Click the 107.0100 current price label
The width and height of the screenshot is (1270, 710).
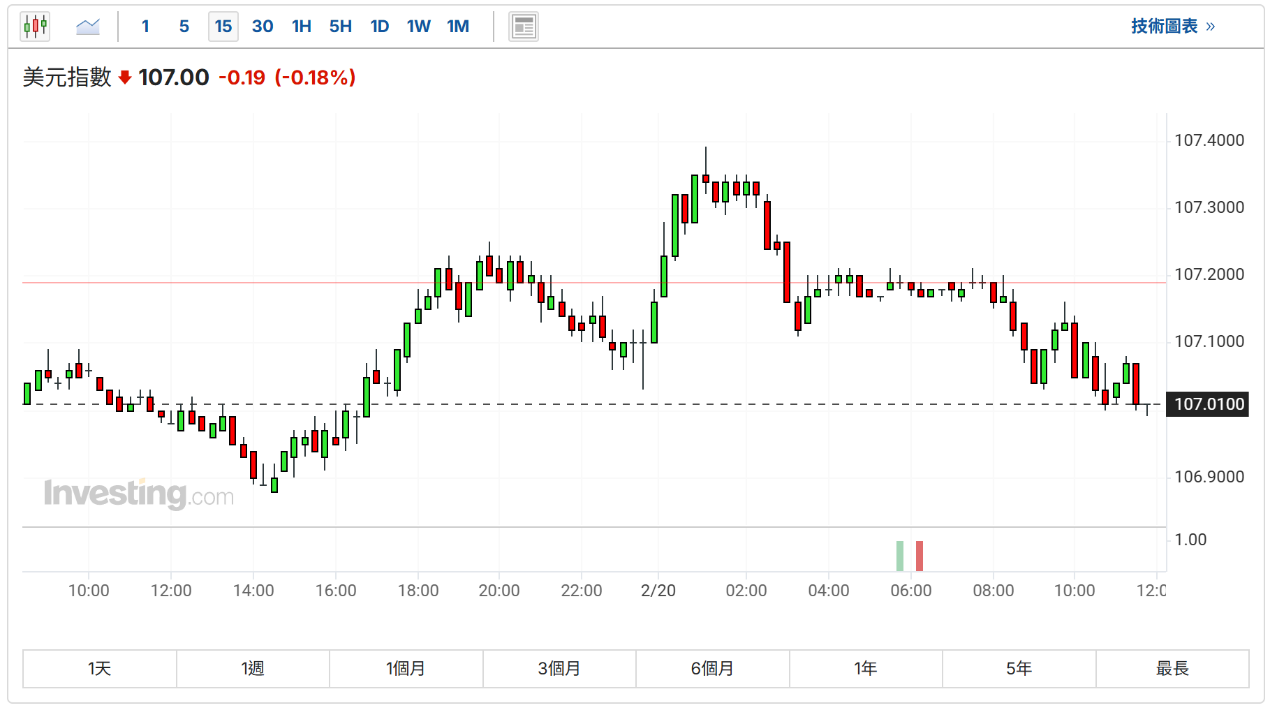tap(1209, 405)
